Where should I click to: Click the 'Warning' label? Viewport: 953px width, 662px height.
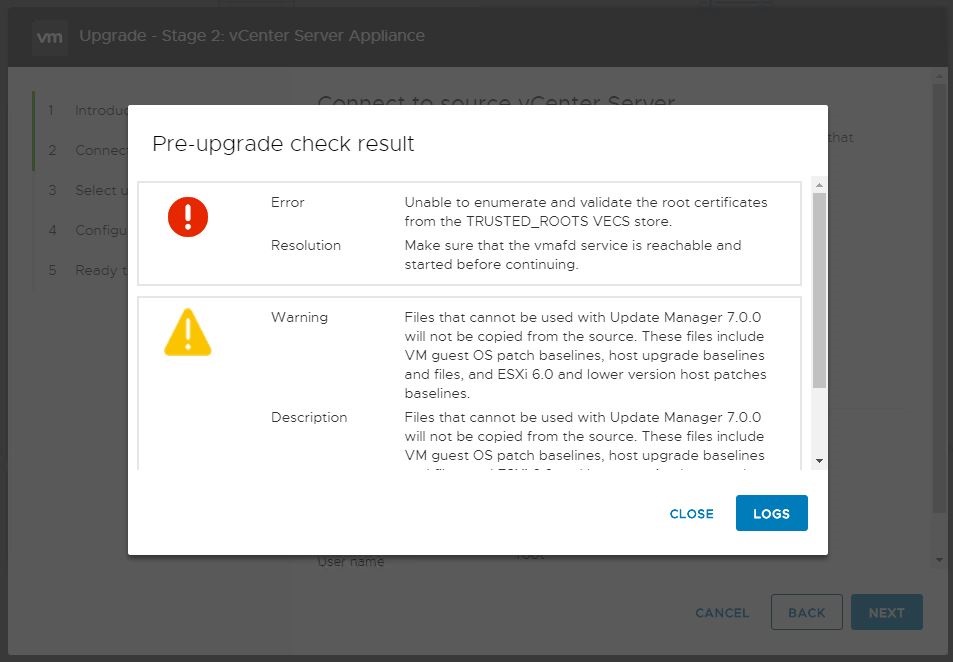click(299, 317)
